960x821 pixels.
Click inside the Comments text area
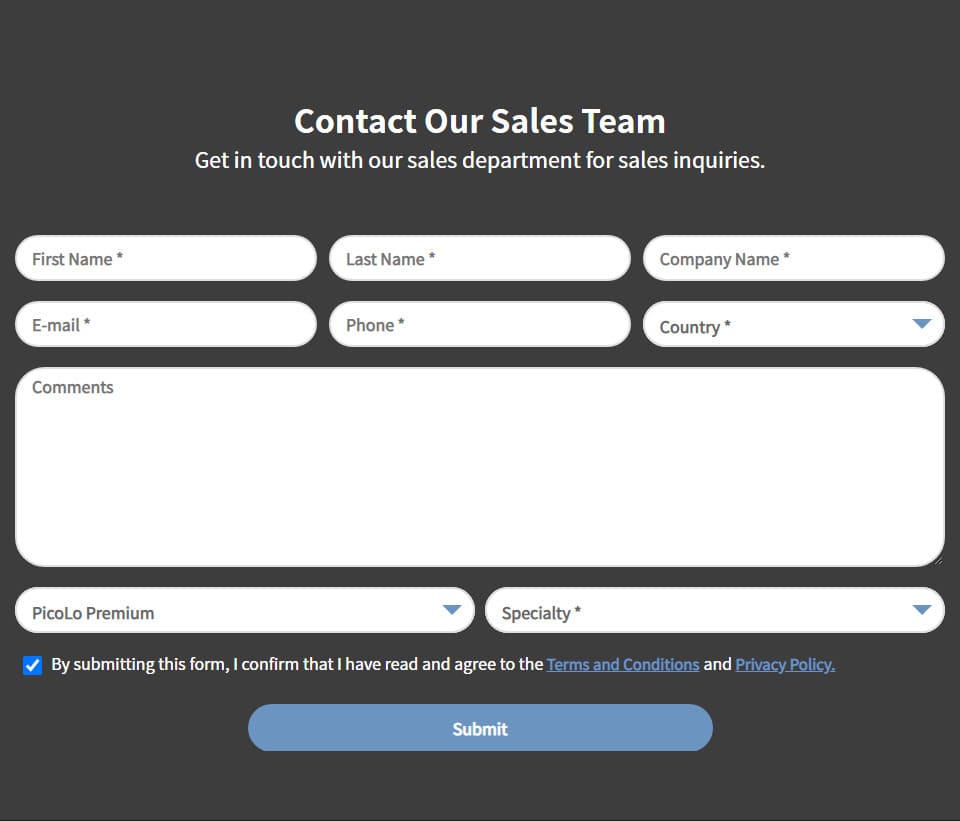click(x=480, y=468)
